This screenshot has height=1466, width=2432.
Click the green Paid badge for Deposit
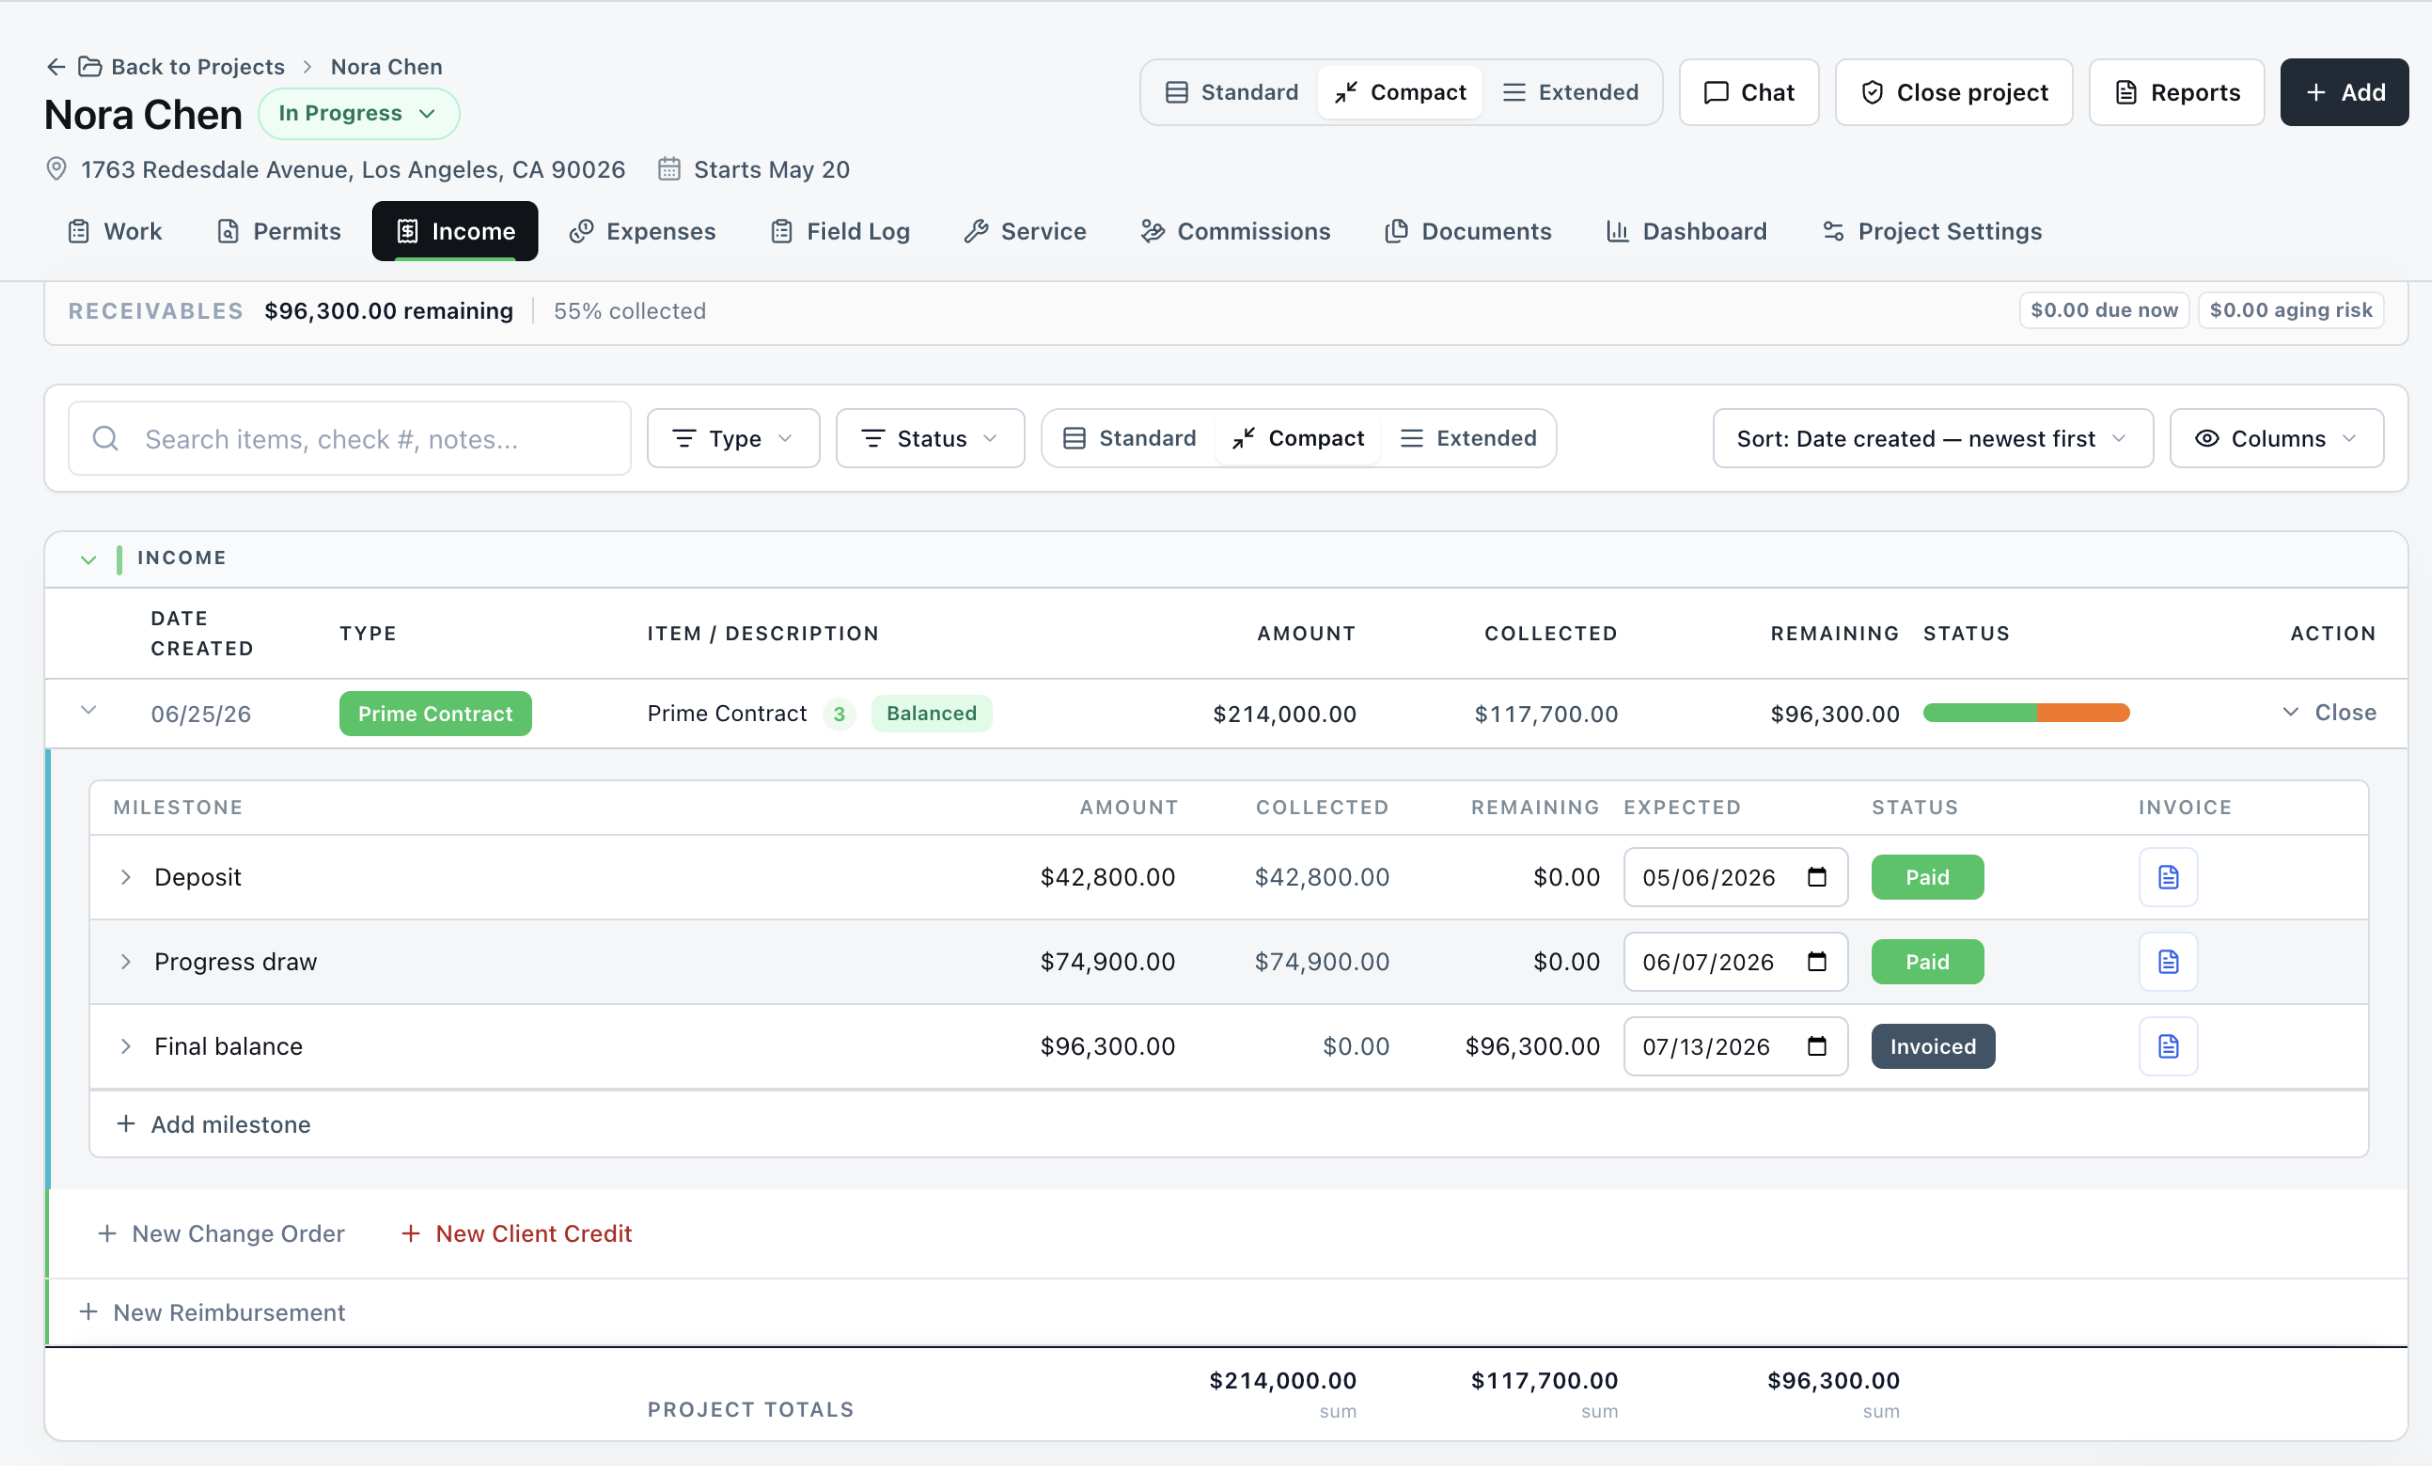point(1927,877)
